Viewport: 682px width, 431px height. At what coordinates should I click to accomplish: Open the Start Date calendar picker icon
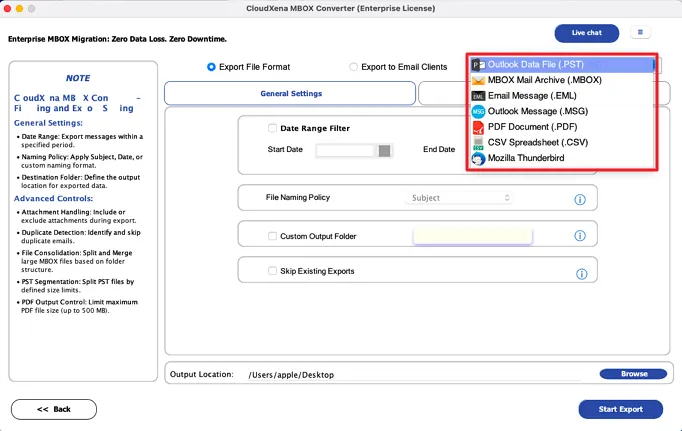click(384, 151)
